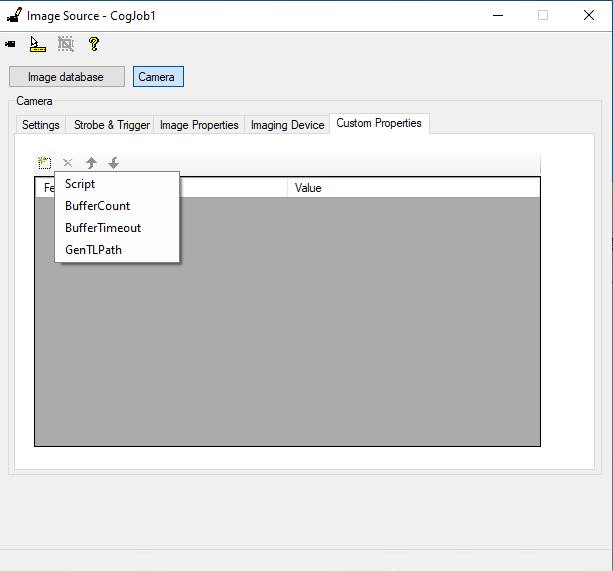The height and width of the screenshot is (571, 613).
Task: Click the move down arrow icon
Action: tap(114, 163)
